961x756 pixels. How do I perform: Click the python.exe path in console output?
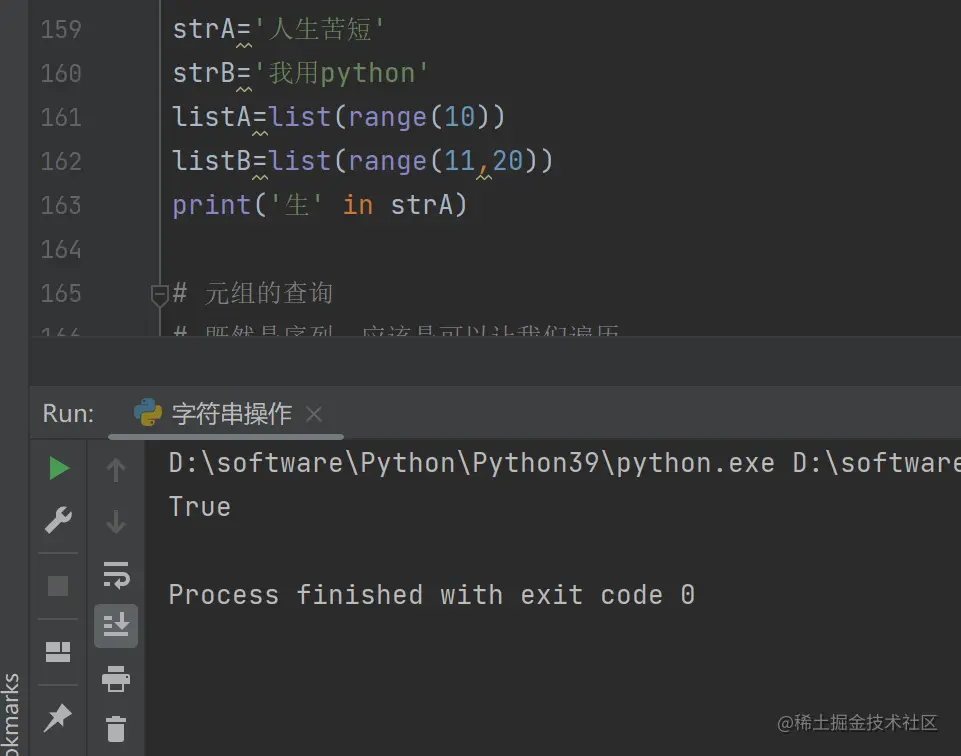(471, 463)
